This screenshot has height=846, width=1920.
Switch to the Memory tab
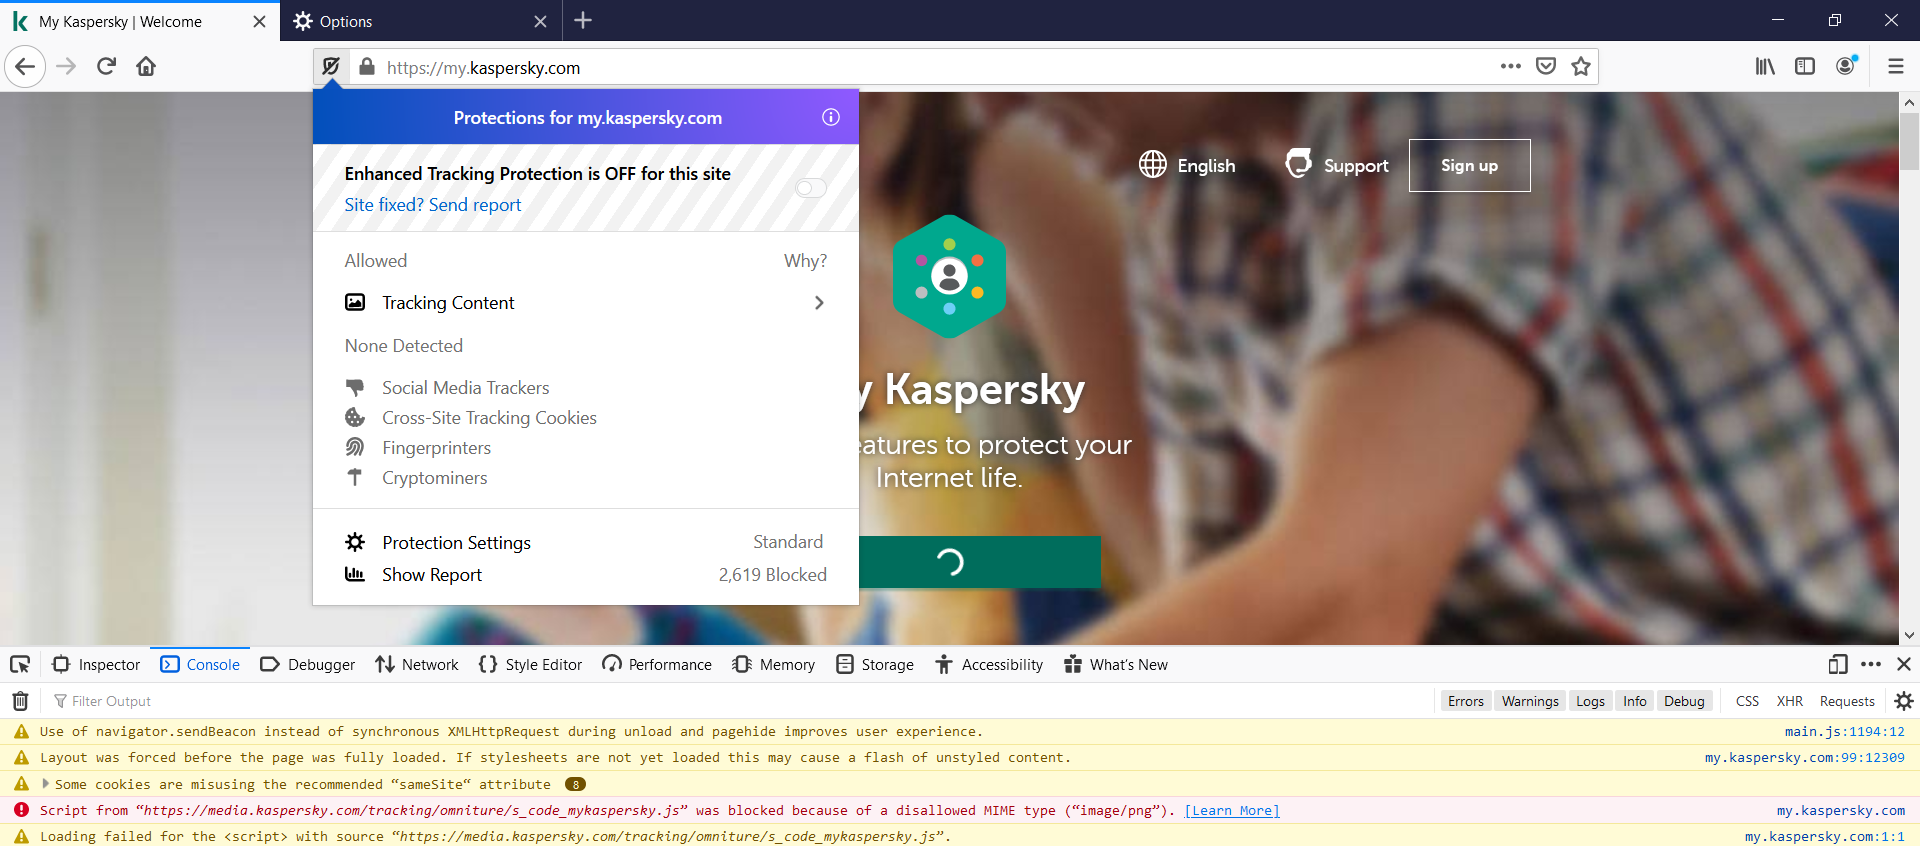click(x=773, y=665)
